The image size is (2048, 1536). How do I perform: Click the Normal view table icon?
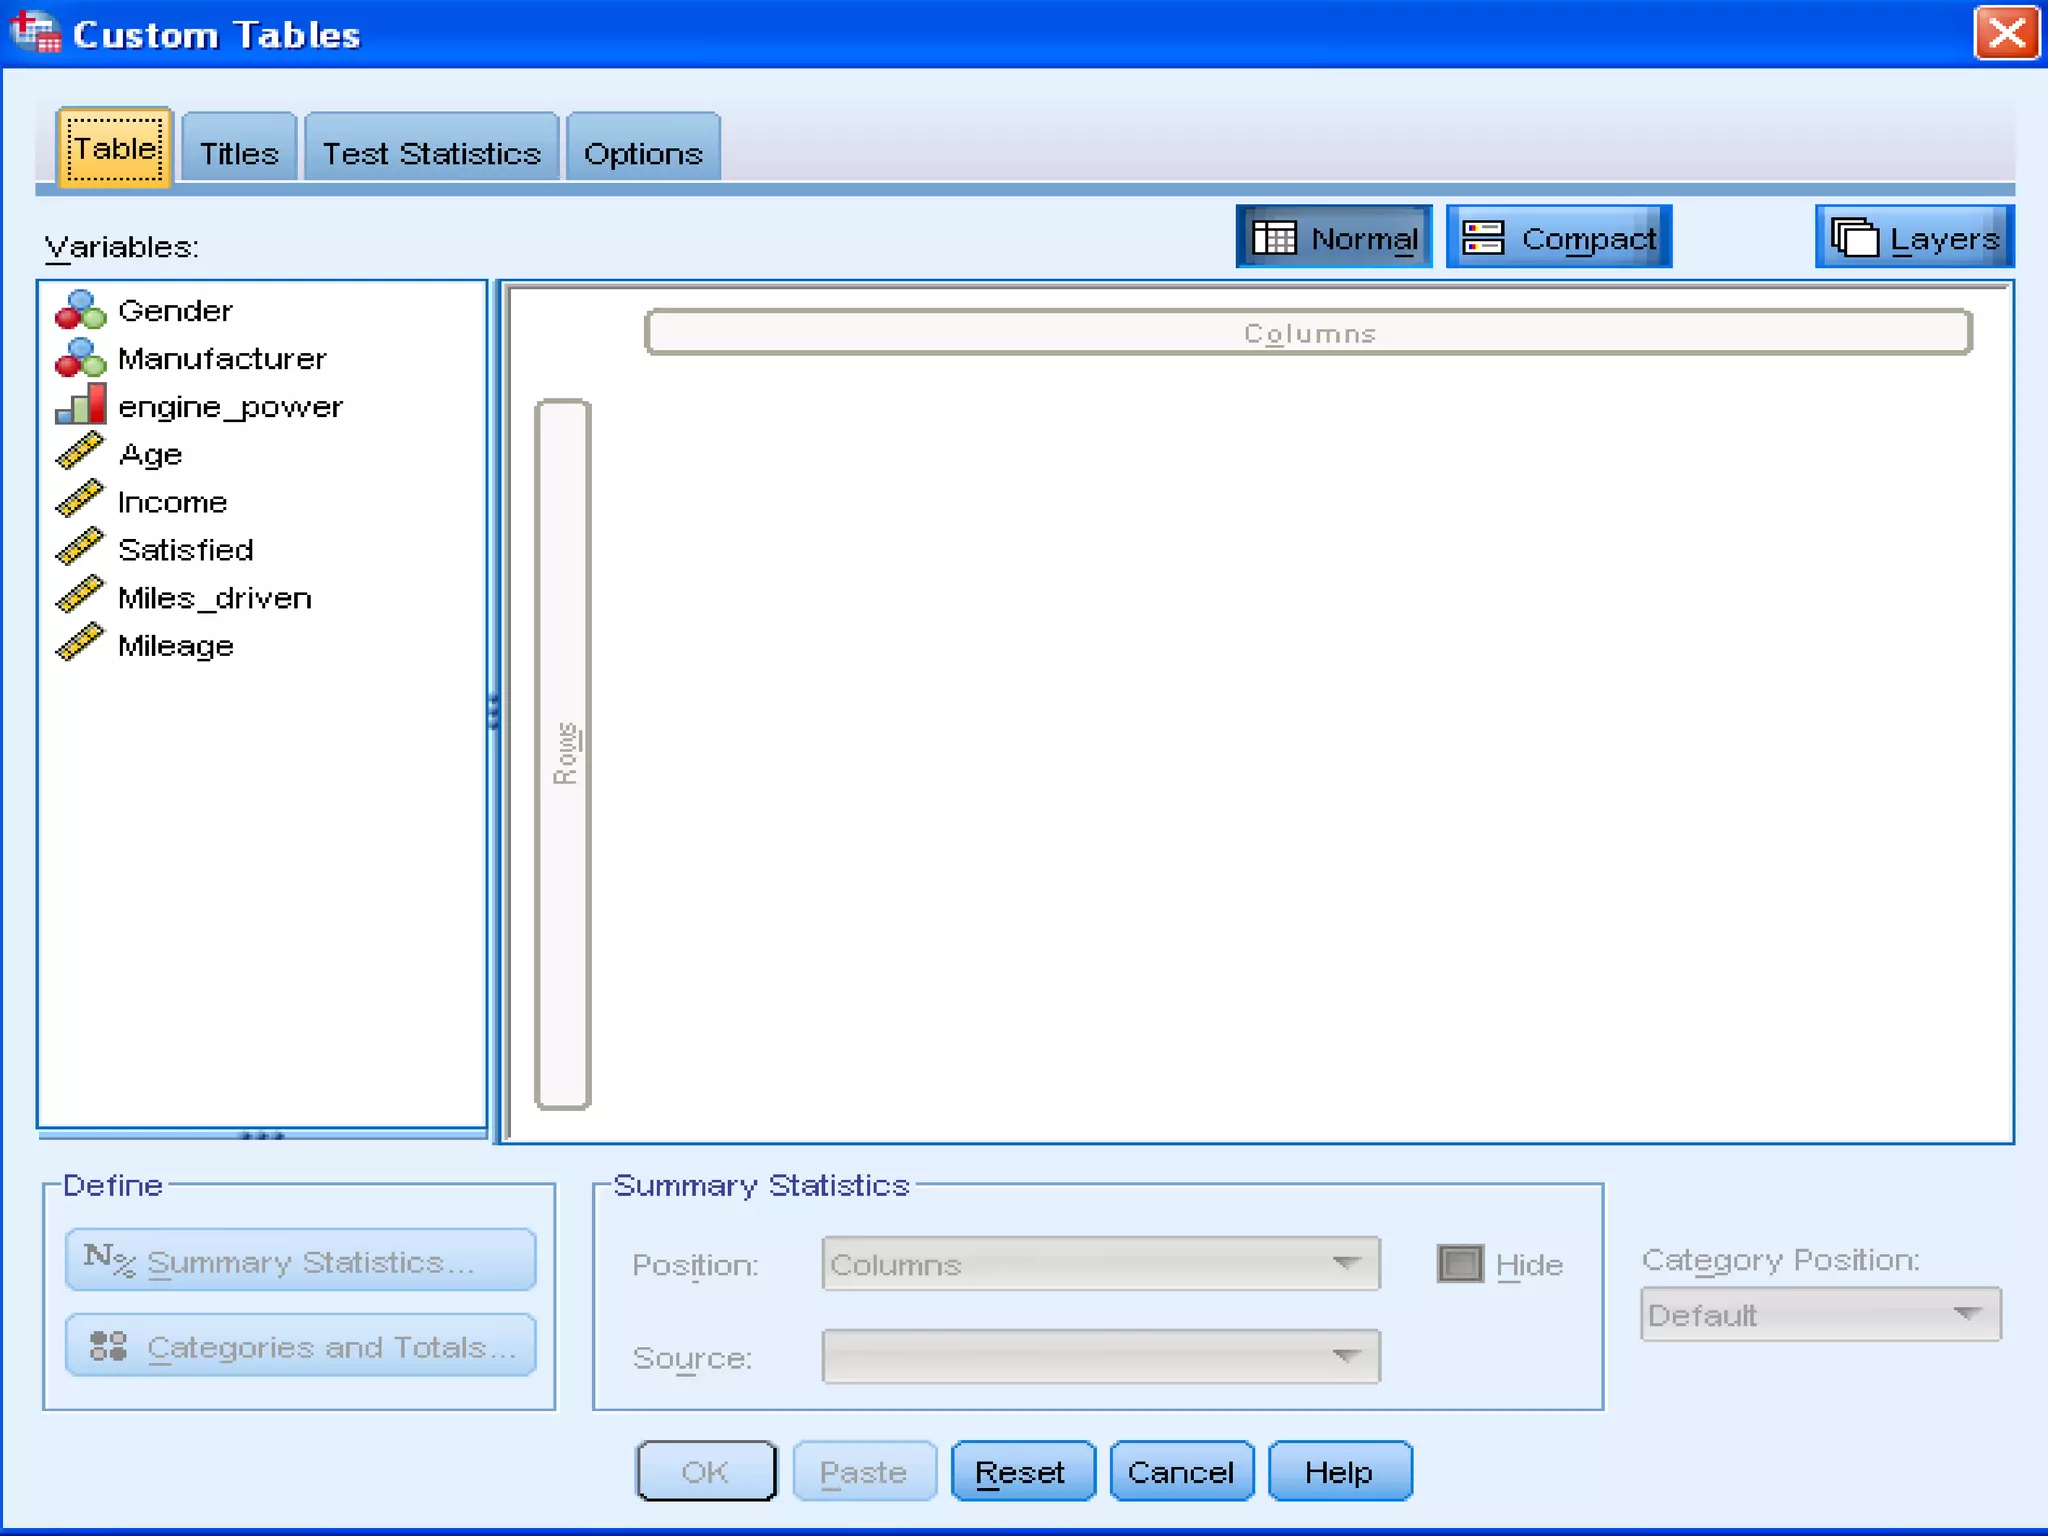[1275, 238]
